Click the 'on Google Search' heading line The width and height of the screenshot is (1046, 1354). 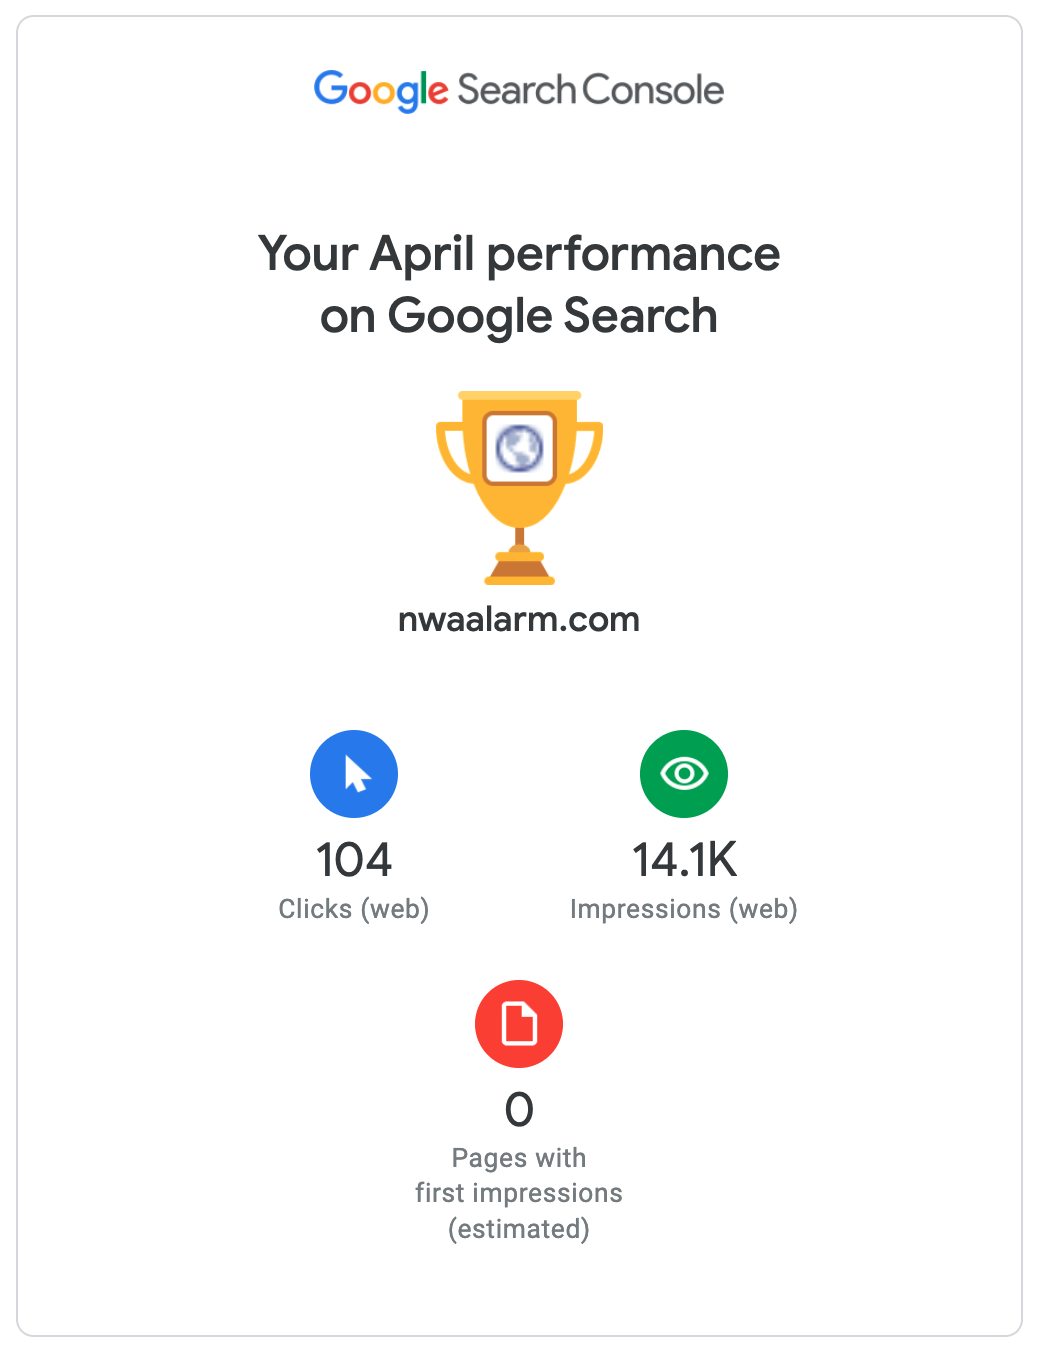click(519, 316)
